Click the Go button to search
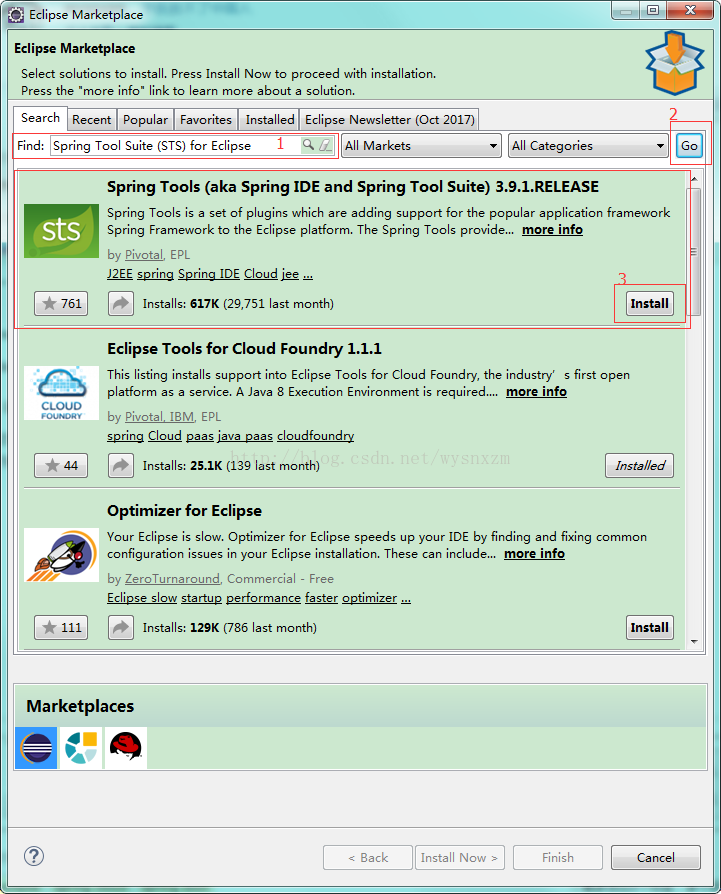 pyautogui.click(x=689, y=145)
